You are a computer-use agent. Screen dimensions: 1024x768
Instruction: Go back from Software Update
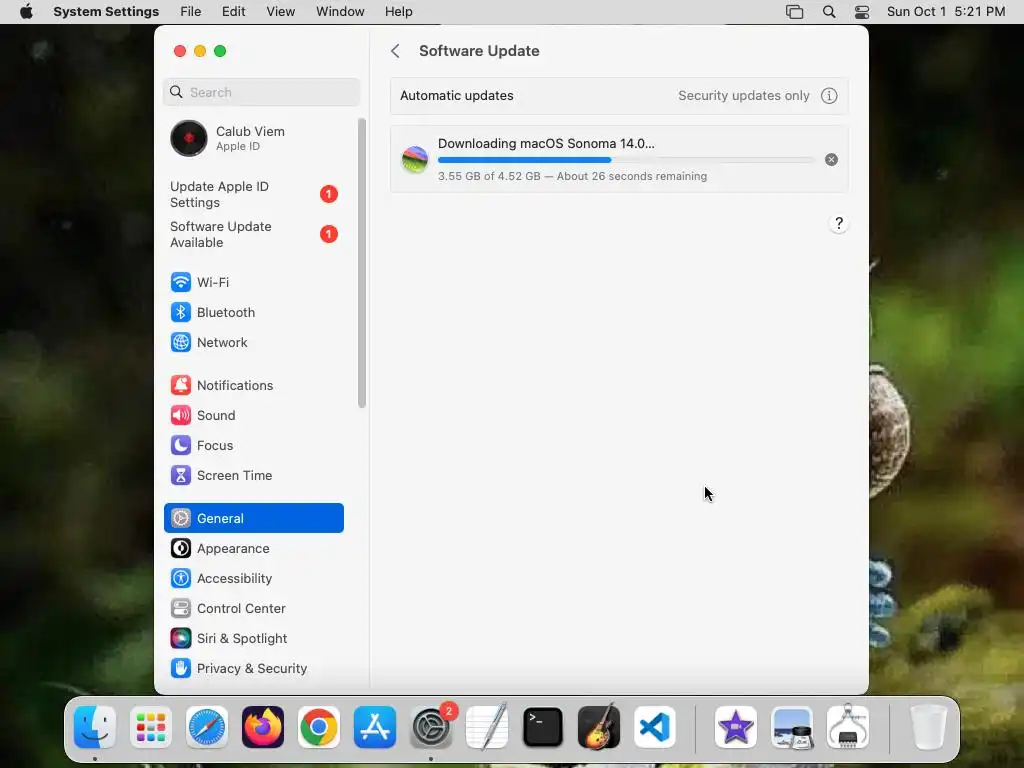click(x=395, y=51)
